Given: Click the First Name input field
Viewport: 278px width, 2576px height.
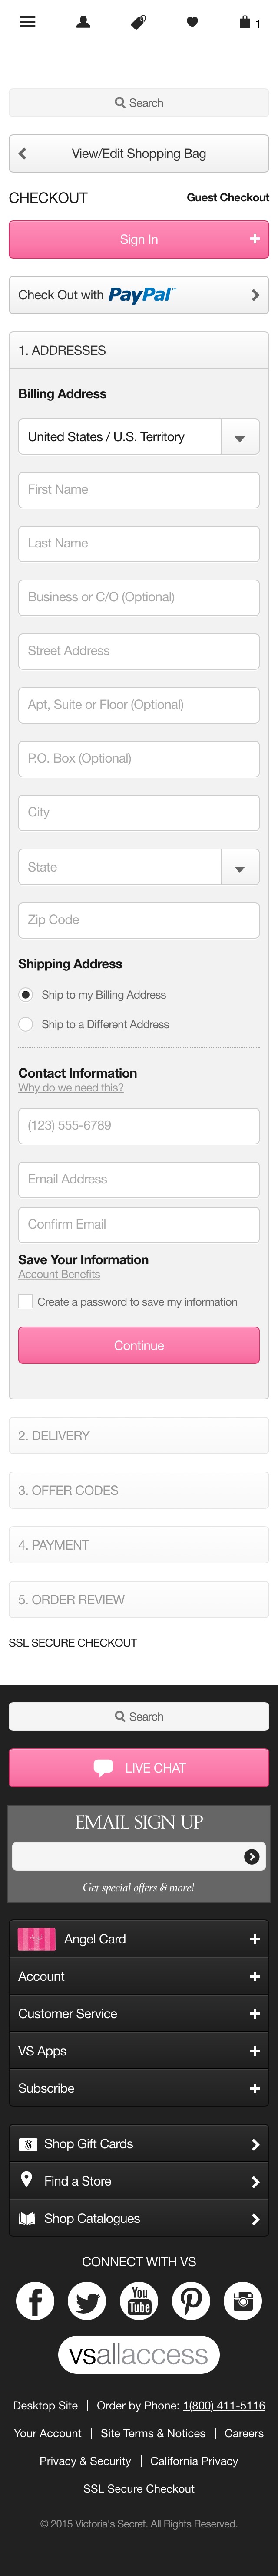Looking at the screenshot, I should [x=139, y=490].
